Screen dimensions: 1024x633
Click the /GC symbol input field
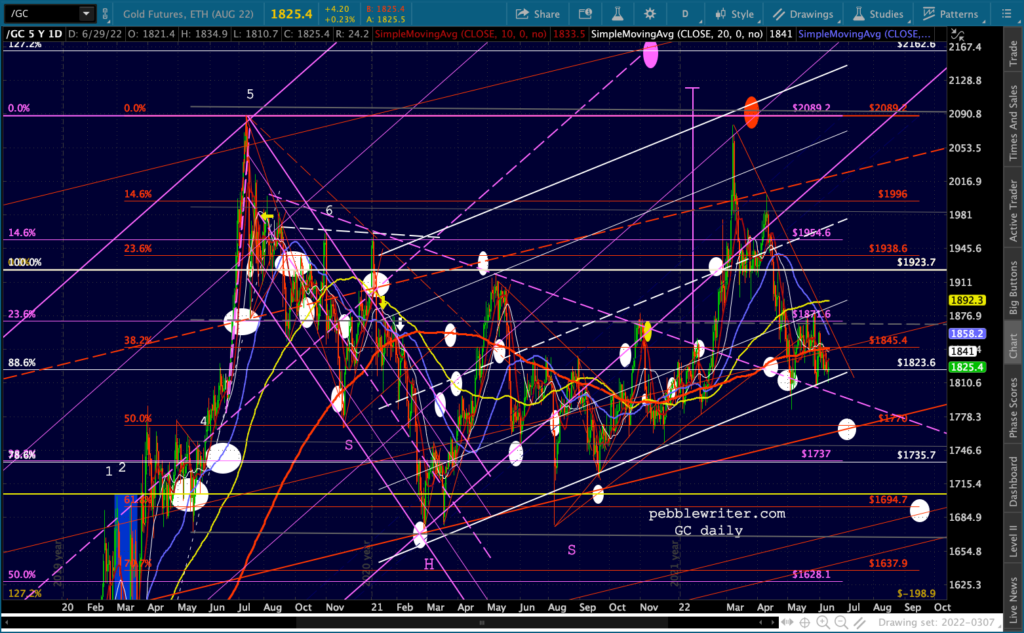pyautogui.click(x=42, y=13)
